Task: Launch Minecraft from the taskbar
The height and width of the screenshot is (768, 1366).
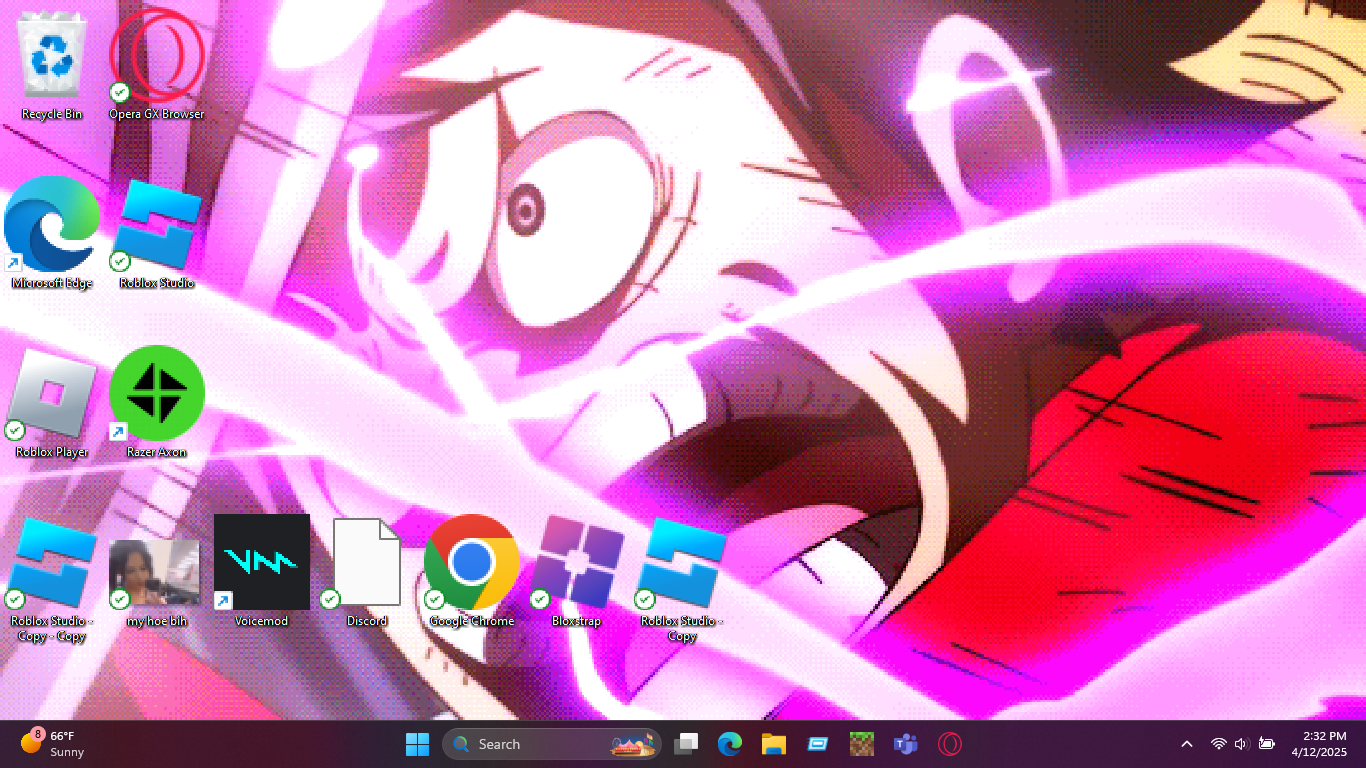Action: [x=862, y=744]
